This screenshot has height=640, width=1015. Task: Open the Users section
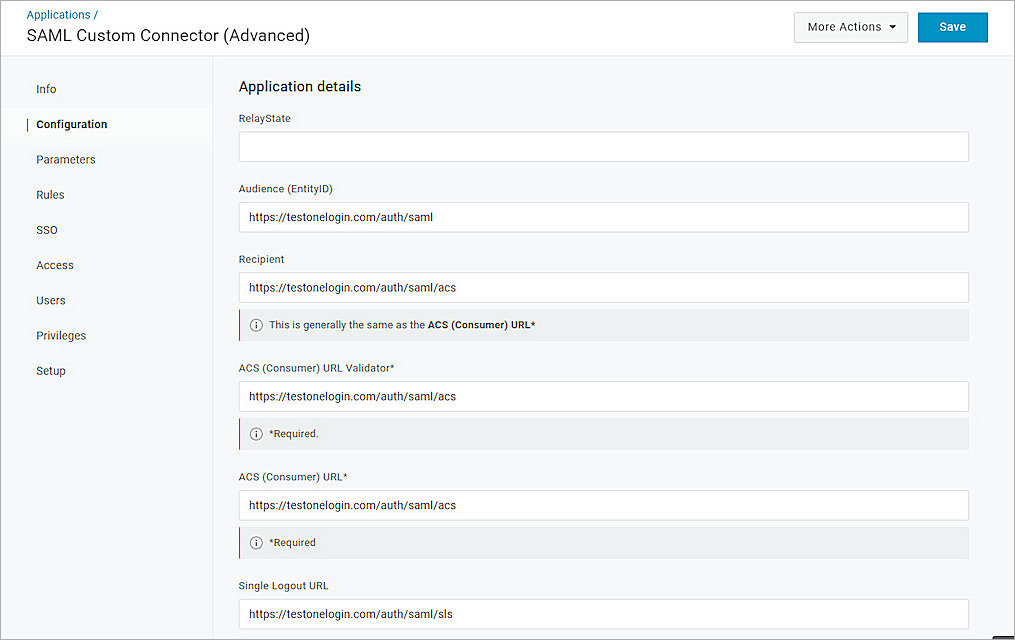pyautogui.click(x=50, y=299)
